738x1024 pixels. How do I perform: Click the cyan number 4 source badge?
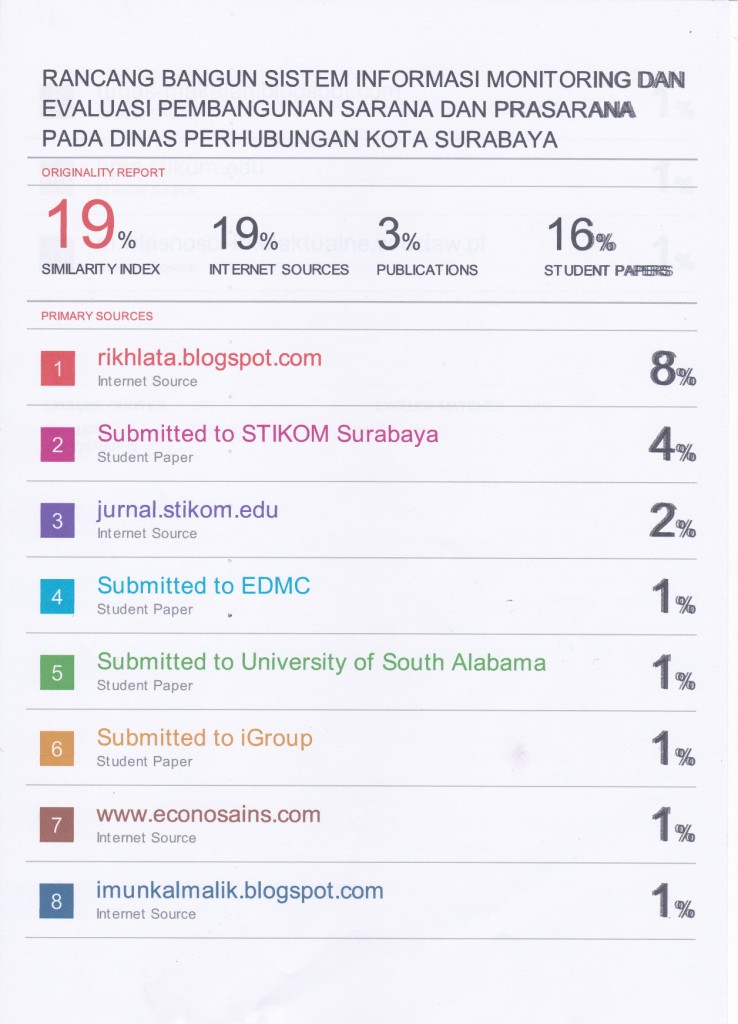coord(58,597)
